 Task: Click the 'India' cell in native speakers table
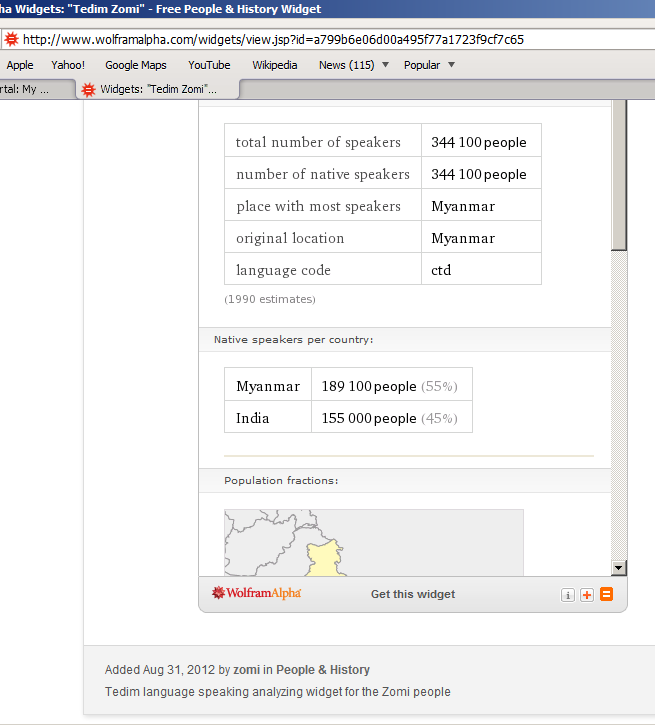(x=268, y=418)
